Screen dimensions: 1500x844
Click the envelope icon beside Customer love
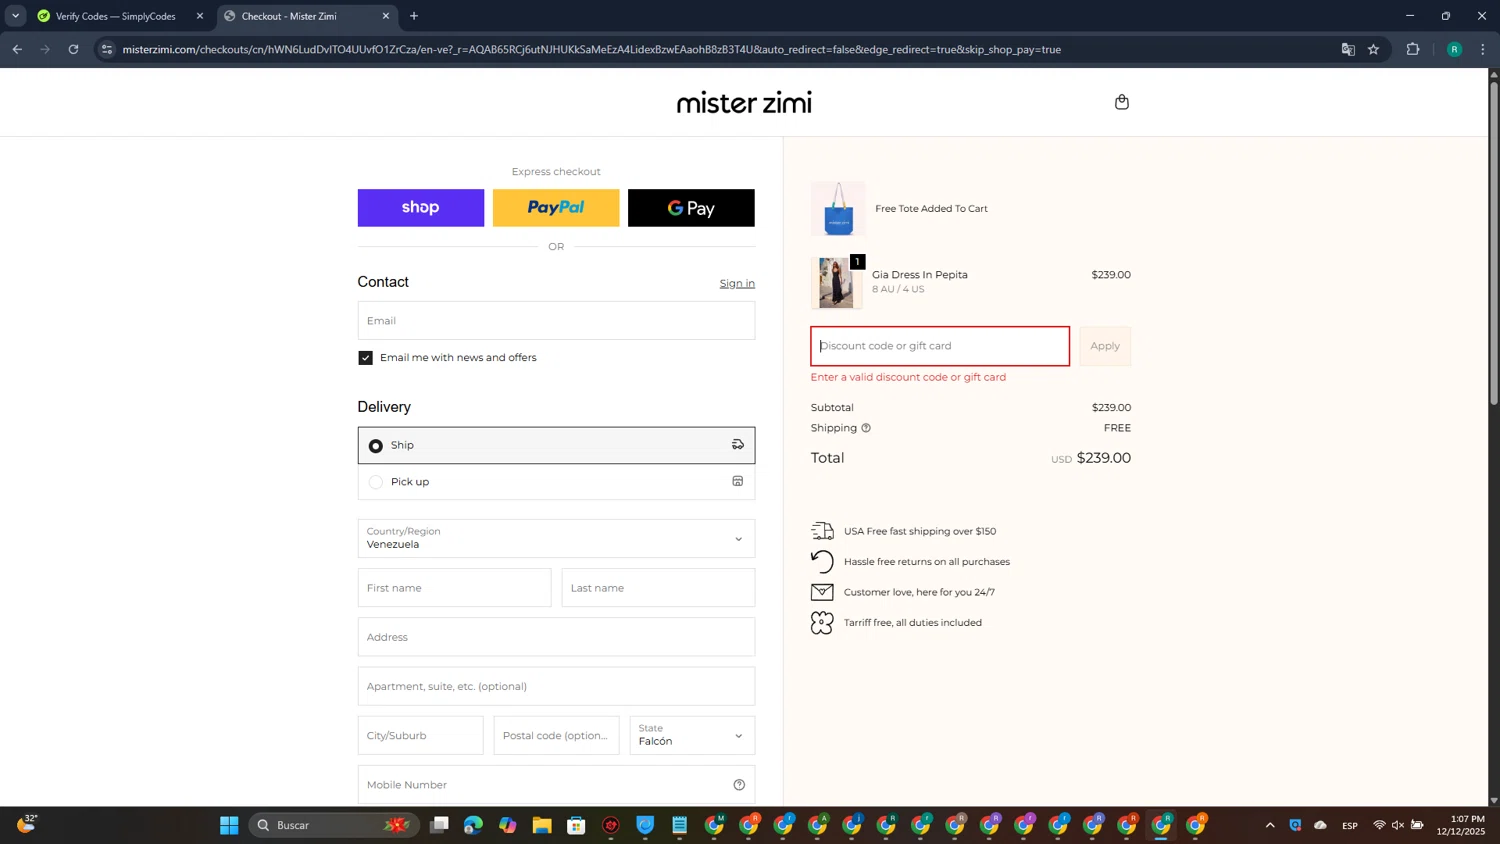click(x=822, y=592)
